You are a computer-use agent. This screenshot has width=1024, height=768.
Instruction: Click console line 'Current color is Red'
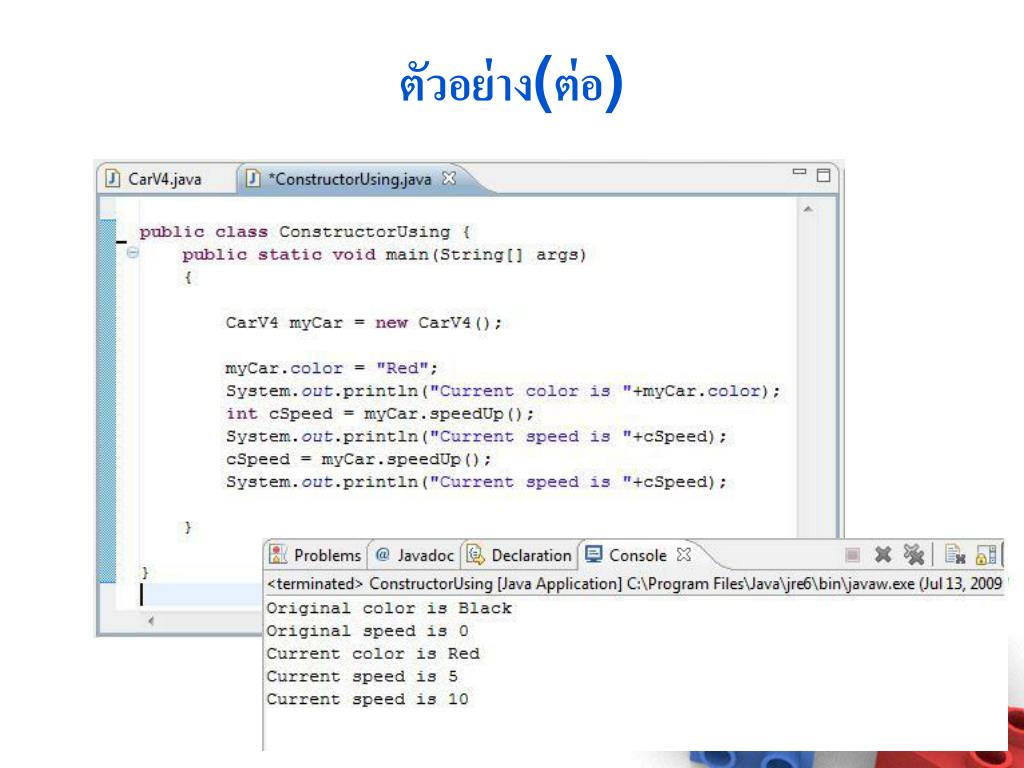pos(373,654)
